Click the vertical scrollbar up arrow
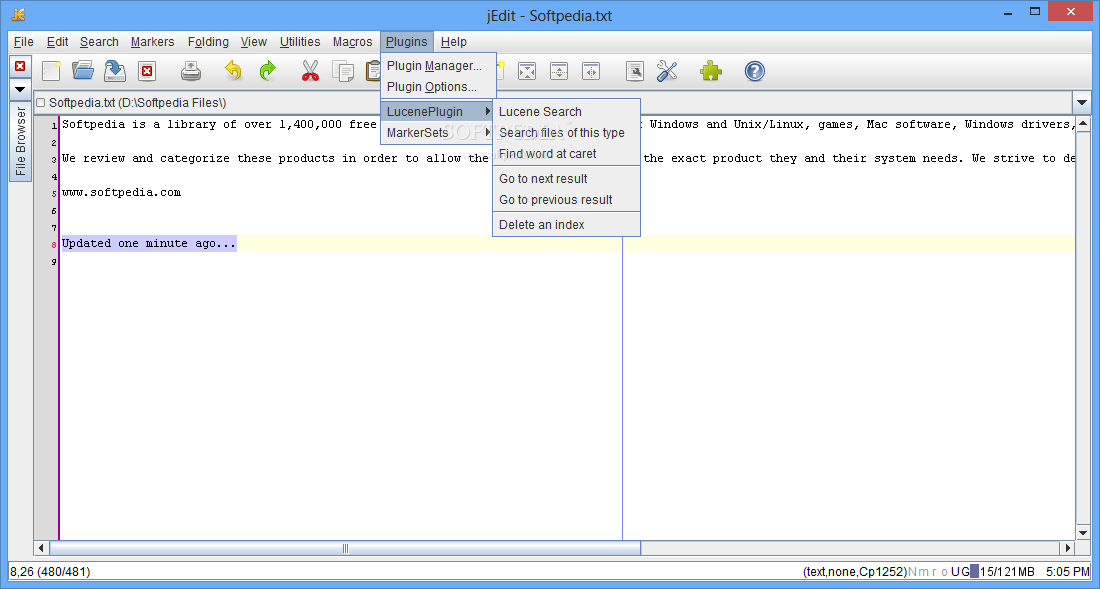The image size is (1100, 589). point(1082,124)
